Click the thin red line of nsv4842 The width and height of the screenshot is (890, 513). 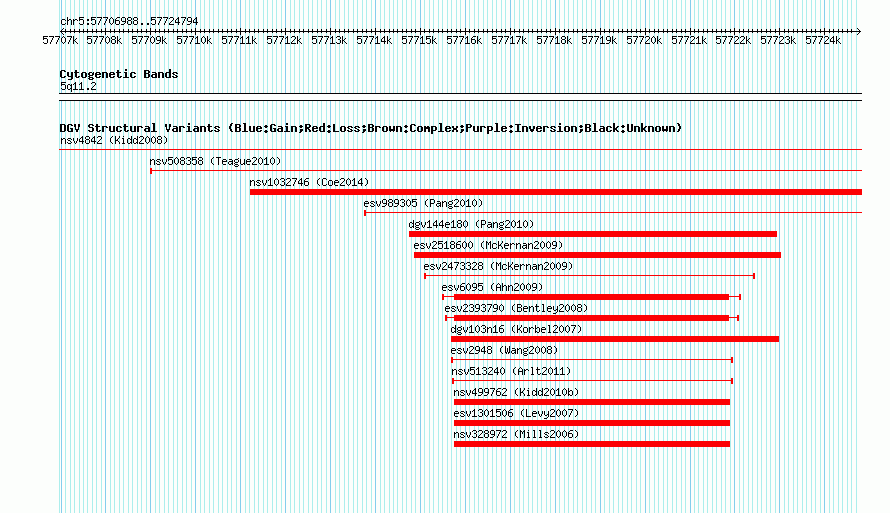pyautogui.click(x=460, y=150)
